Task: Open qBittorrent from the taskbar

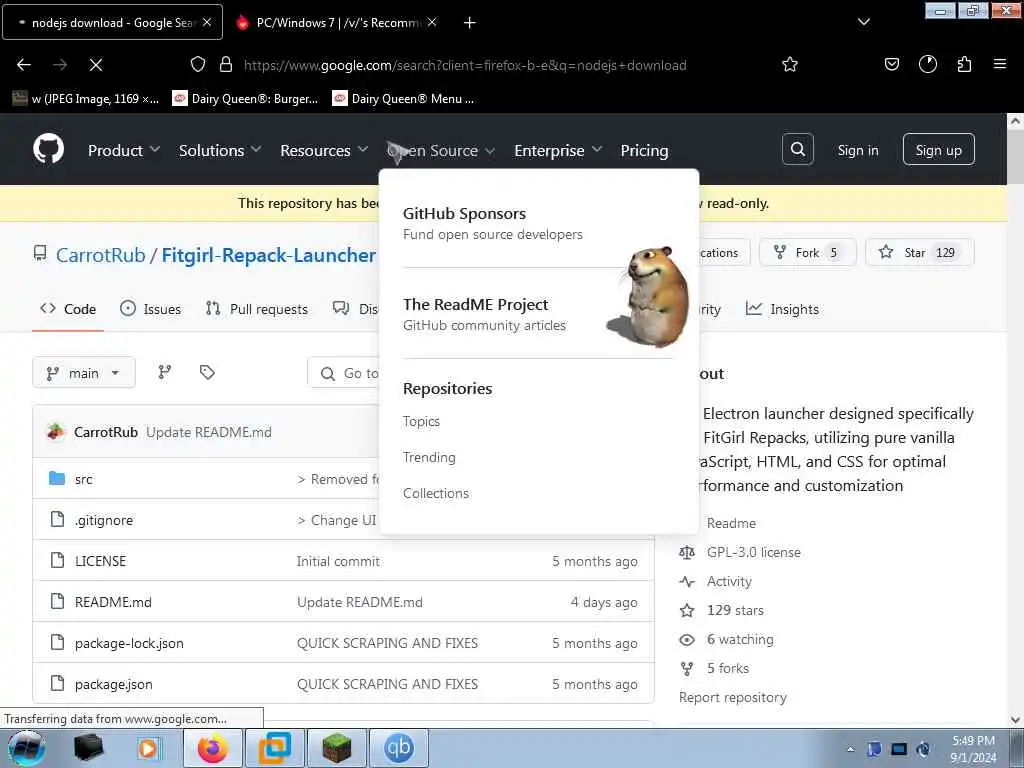Action: pyautogui.click(x=398, y=748)
